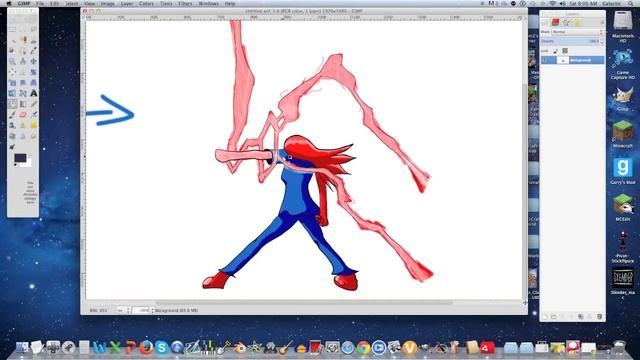Screen dimensions: 640x360
Task: Select the Fuzzy Select wand tool
Action: (x=13, y=40)
